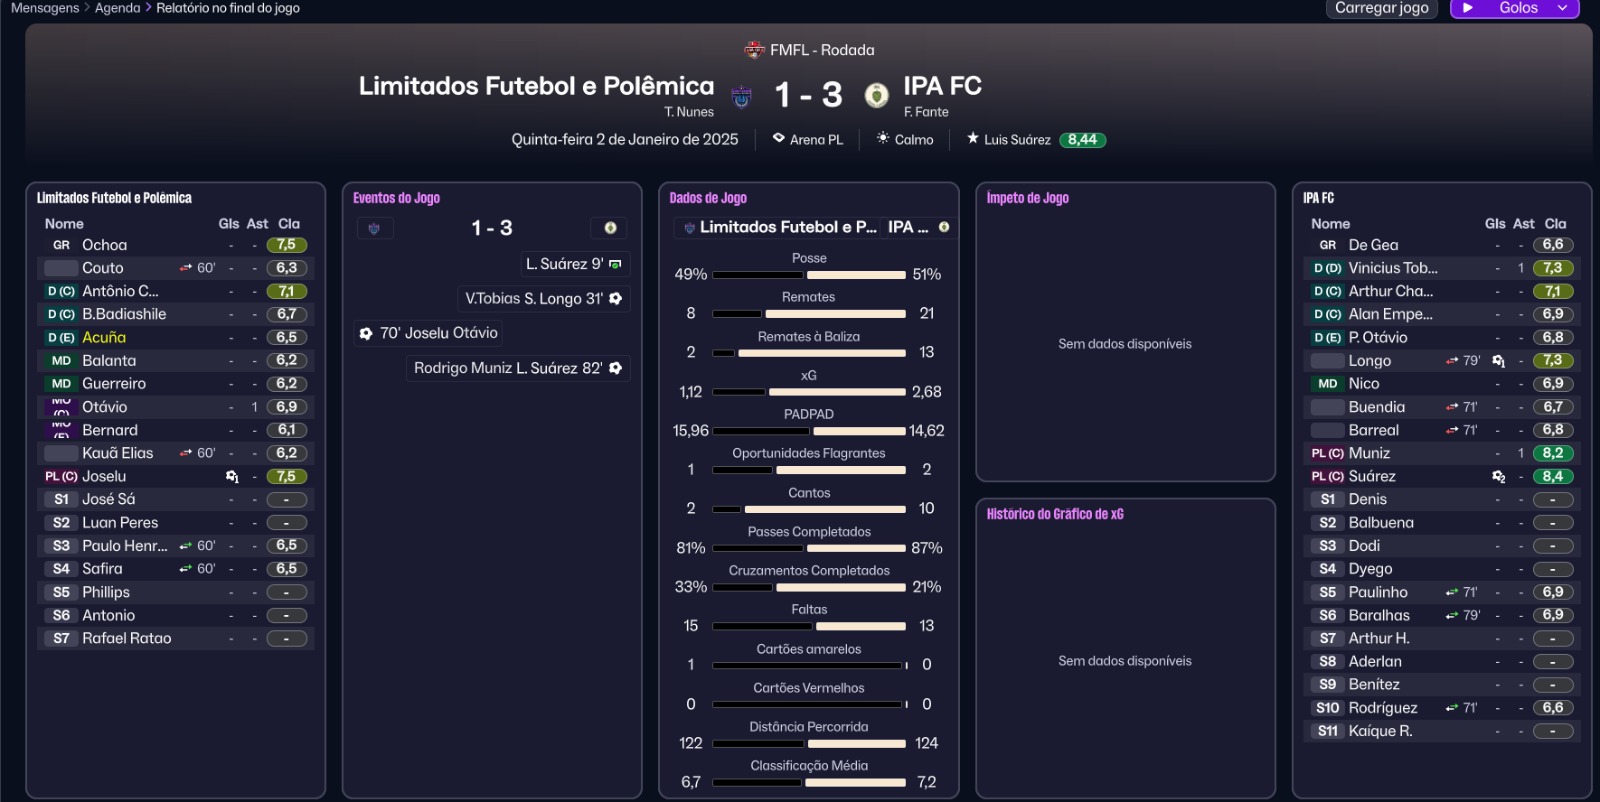
Task: Click goal ball icon beside Joselu 70' event
Action: pos(366,333)
